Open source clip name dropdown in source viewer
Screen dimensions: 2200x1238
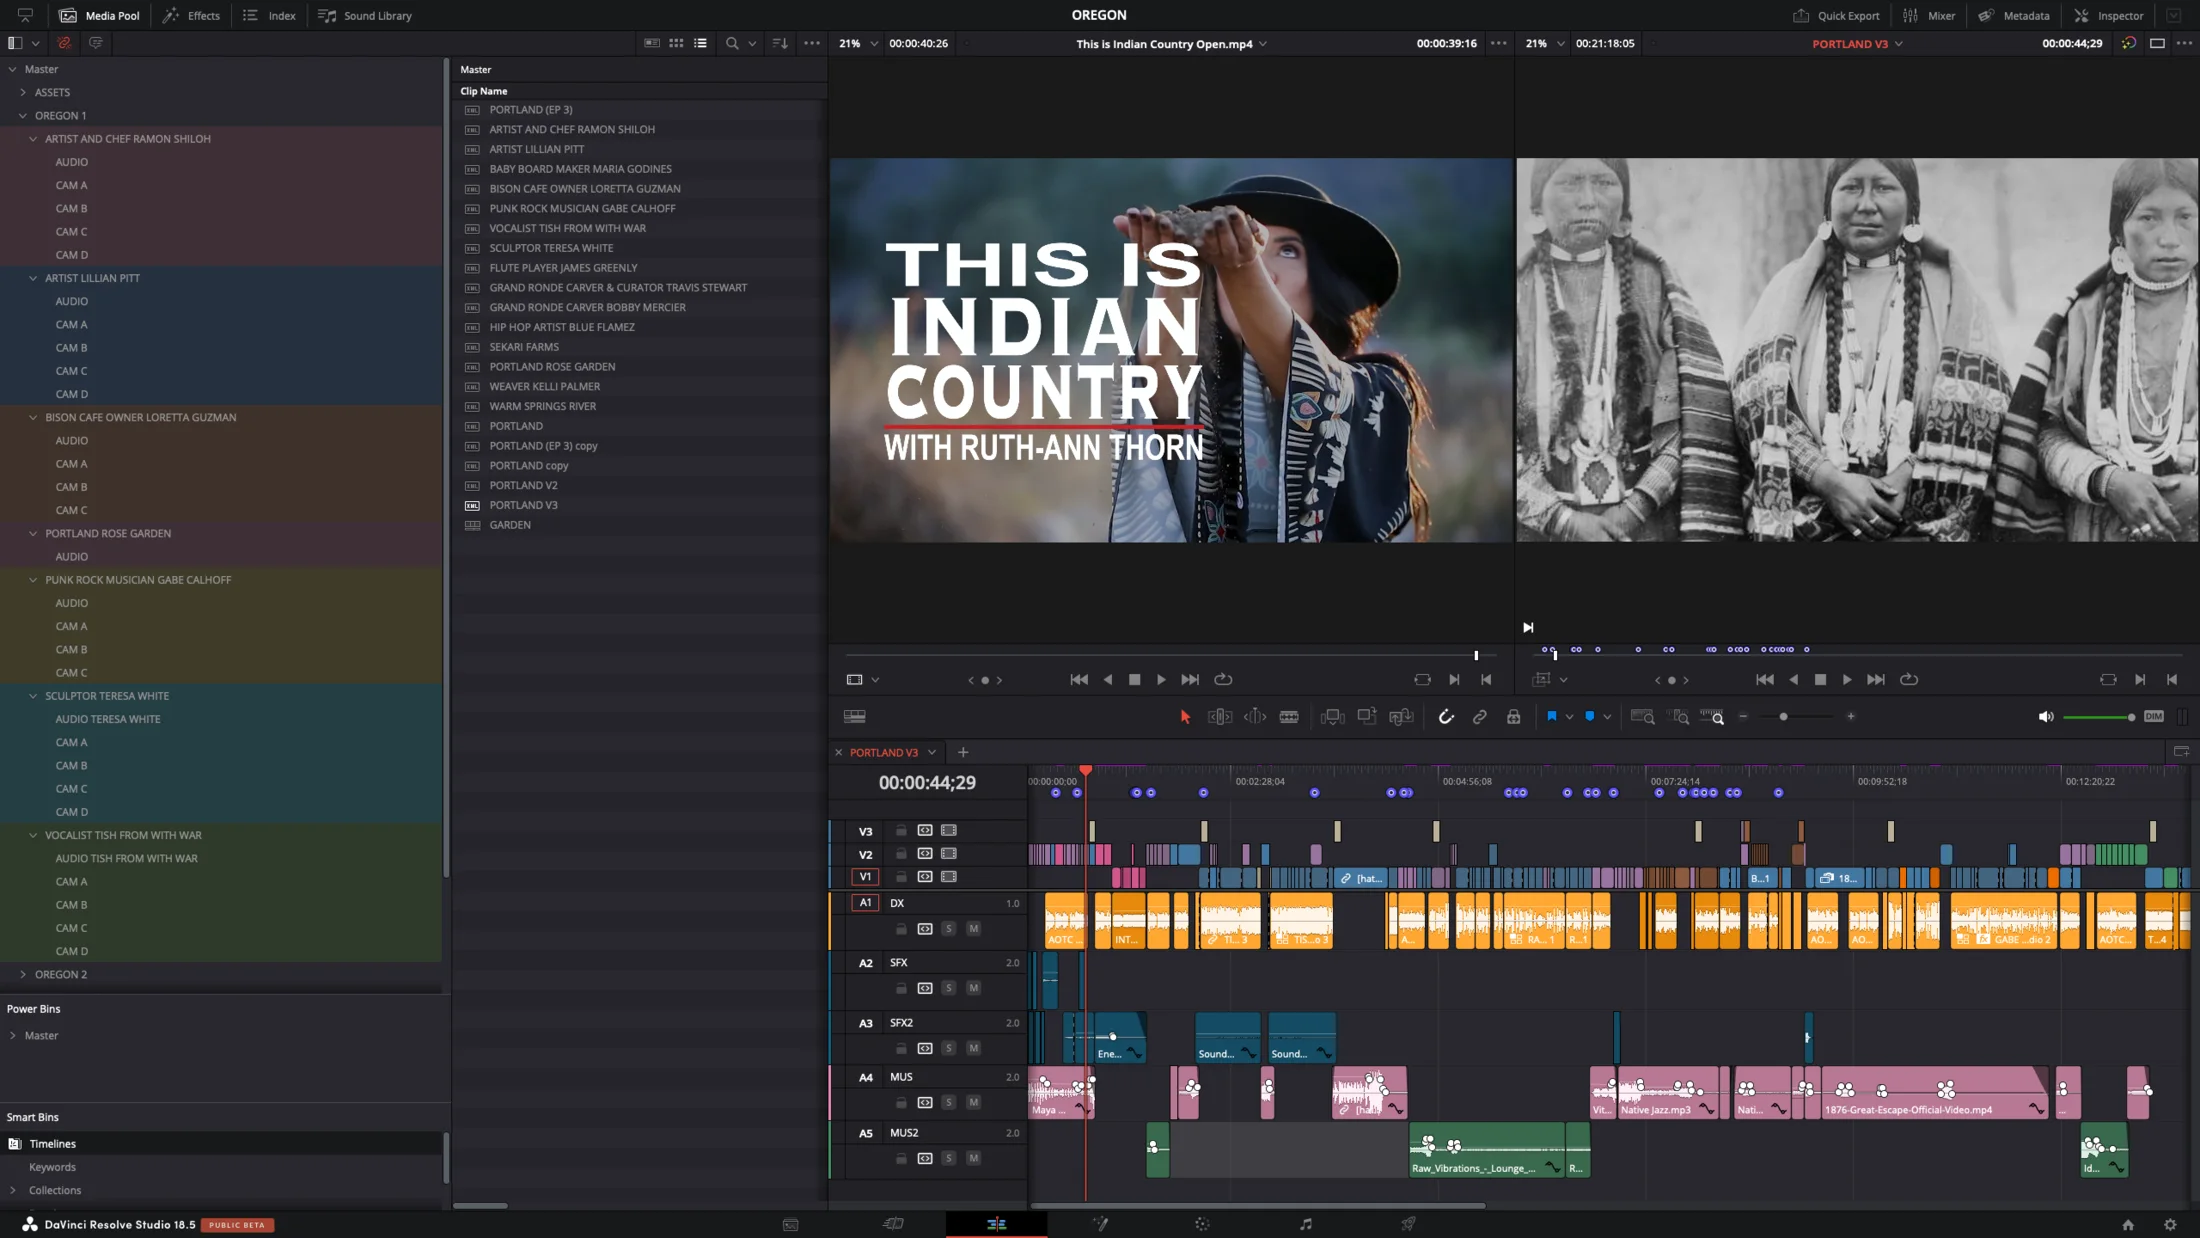1263,44
